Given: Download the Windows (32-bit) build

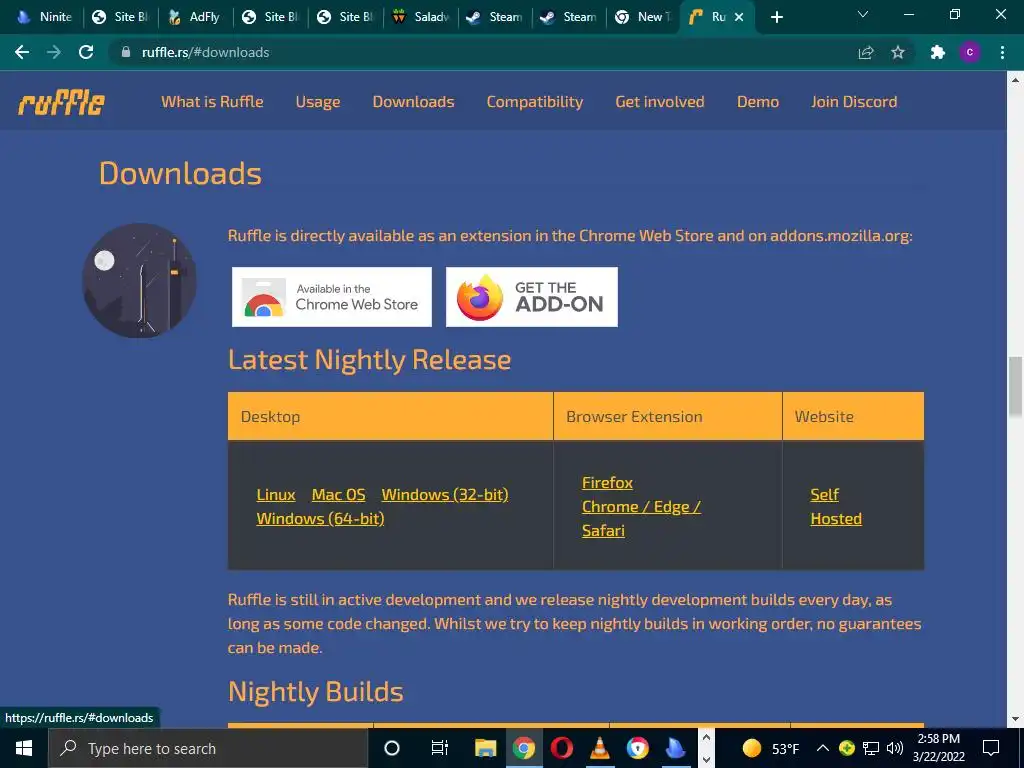Looking at the screenshot, I should (445, 495).
